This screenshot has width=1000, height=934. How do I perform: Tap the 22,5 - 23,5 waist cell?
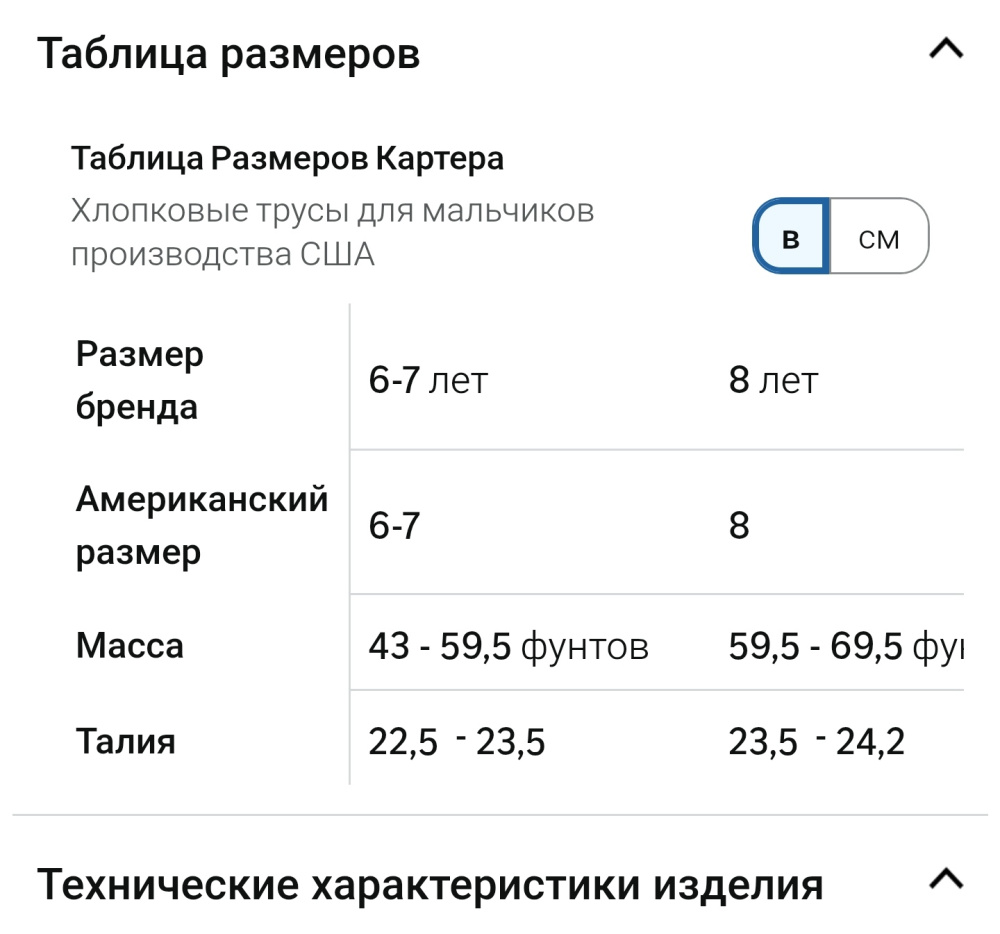pyautogui.click(x=457, y=742)
